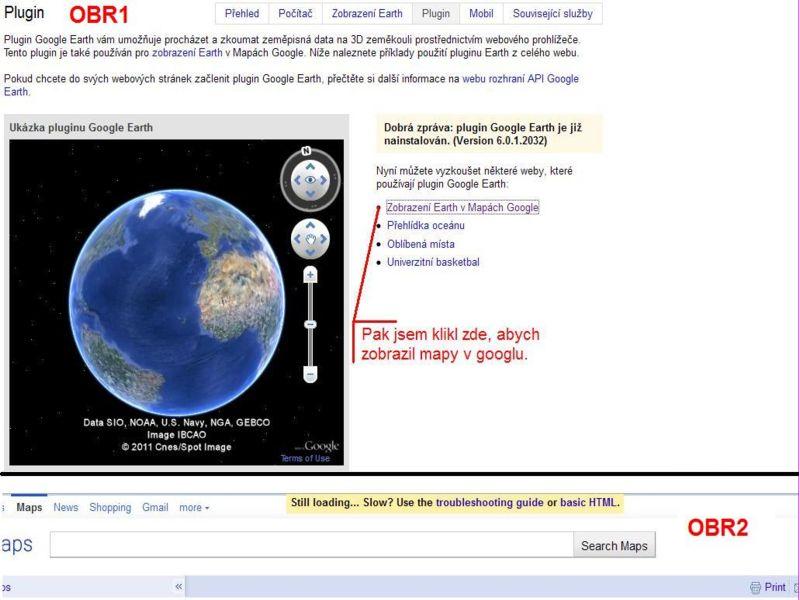Click the Ukázka pluginu Google Earth heading
Image resolution: width=800 pixels, height=600 pixels.
81,128
